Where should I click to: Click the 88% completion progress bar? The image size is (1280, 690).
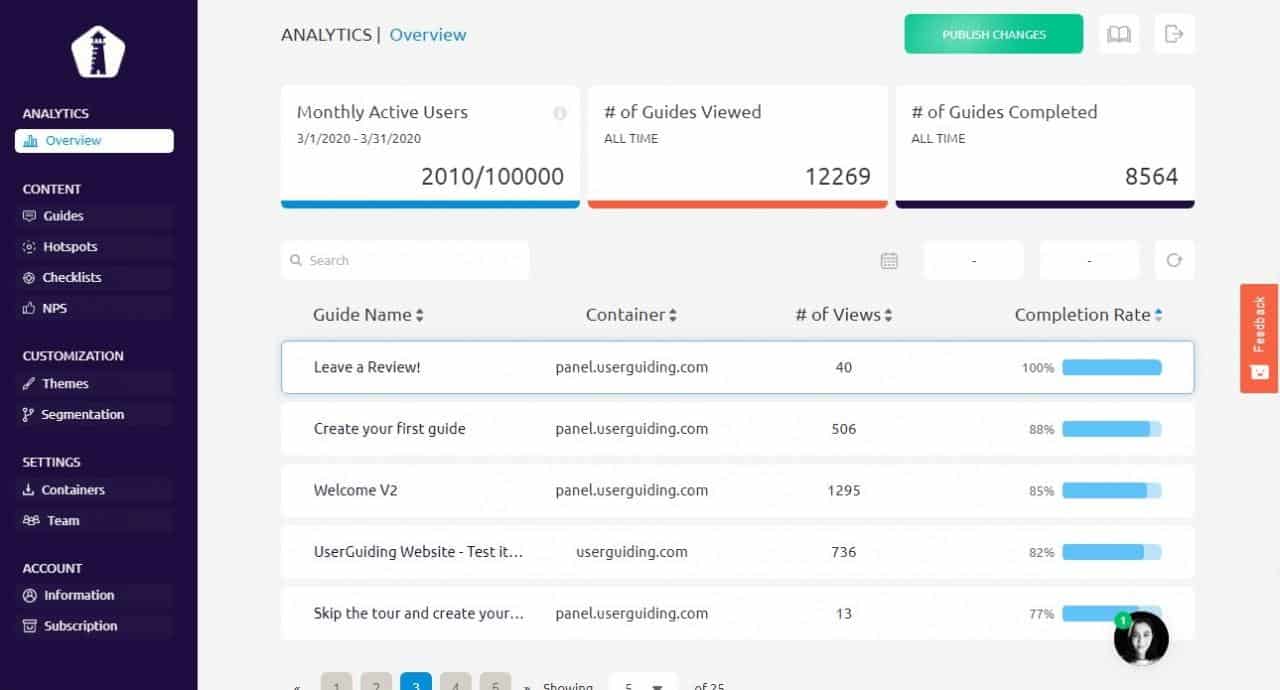[1112, 429]
